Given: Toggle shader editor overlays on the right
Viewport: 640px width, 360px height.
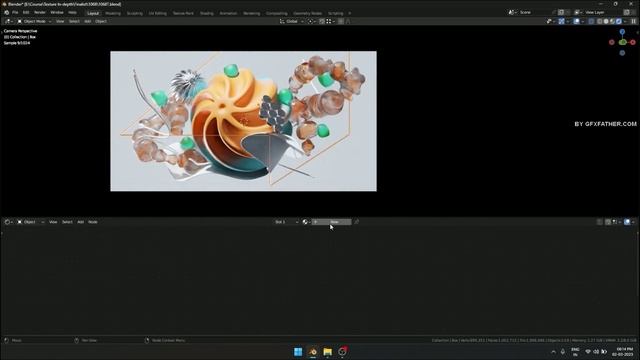Looking at the screenshot, I should [627, 222].
